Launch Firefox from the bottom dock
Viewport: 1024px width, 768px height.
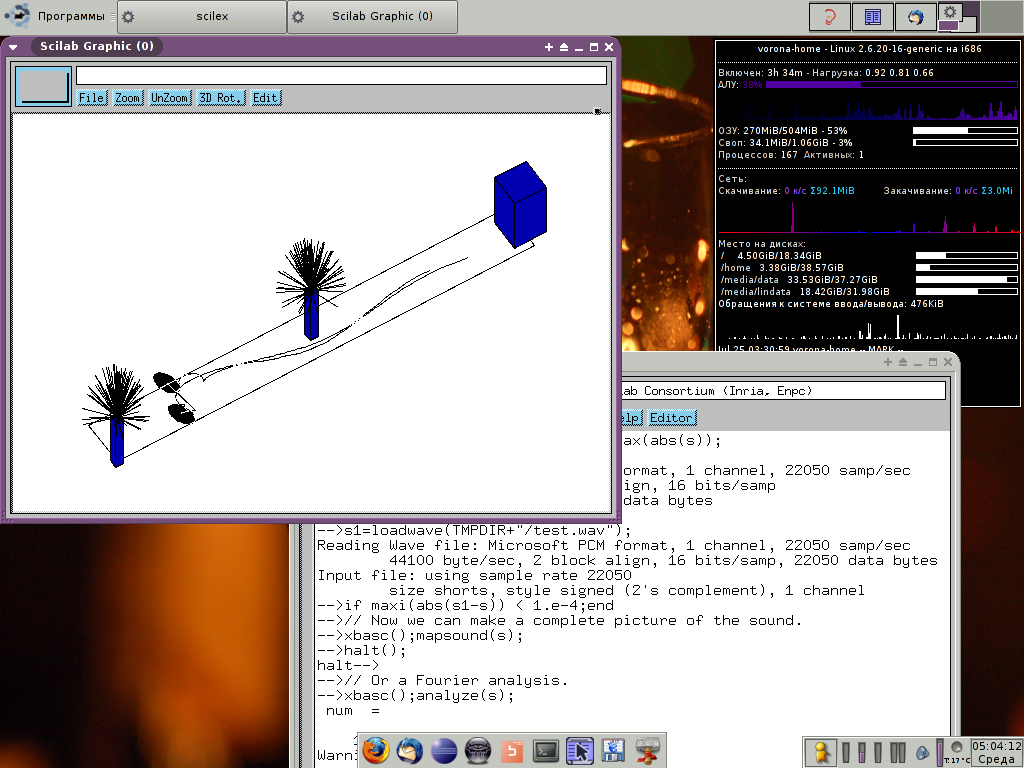pos(376,750)
